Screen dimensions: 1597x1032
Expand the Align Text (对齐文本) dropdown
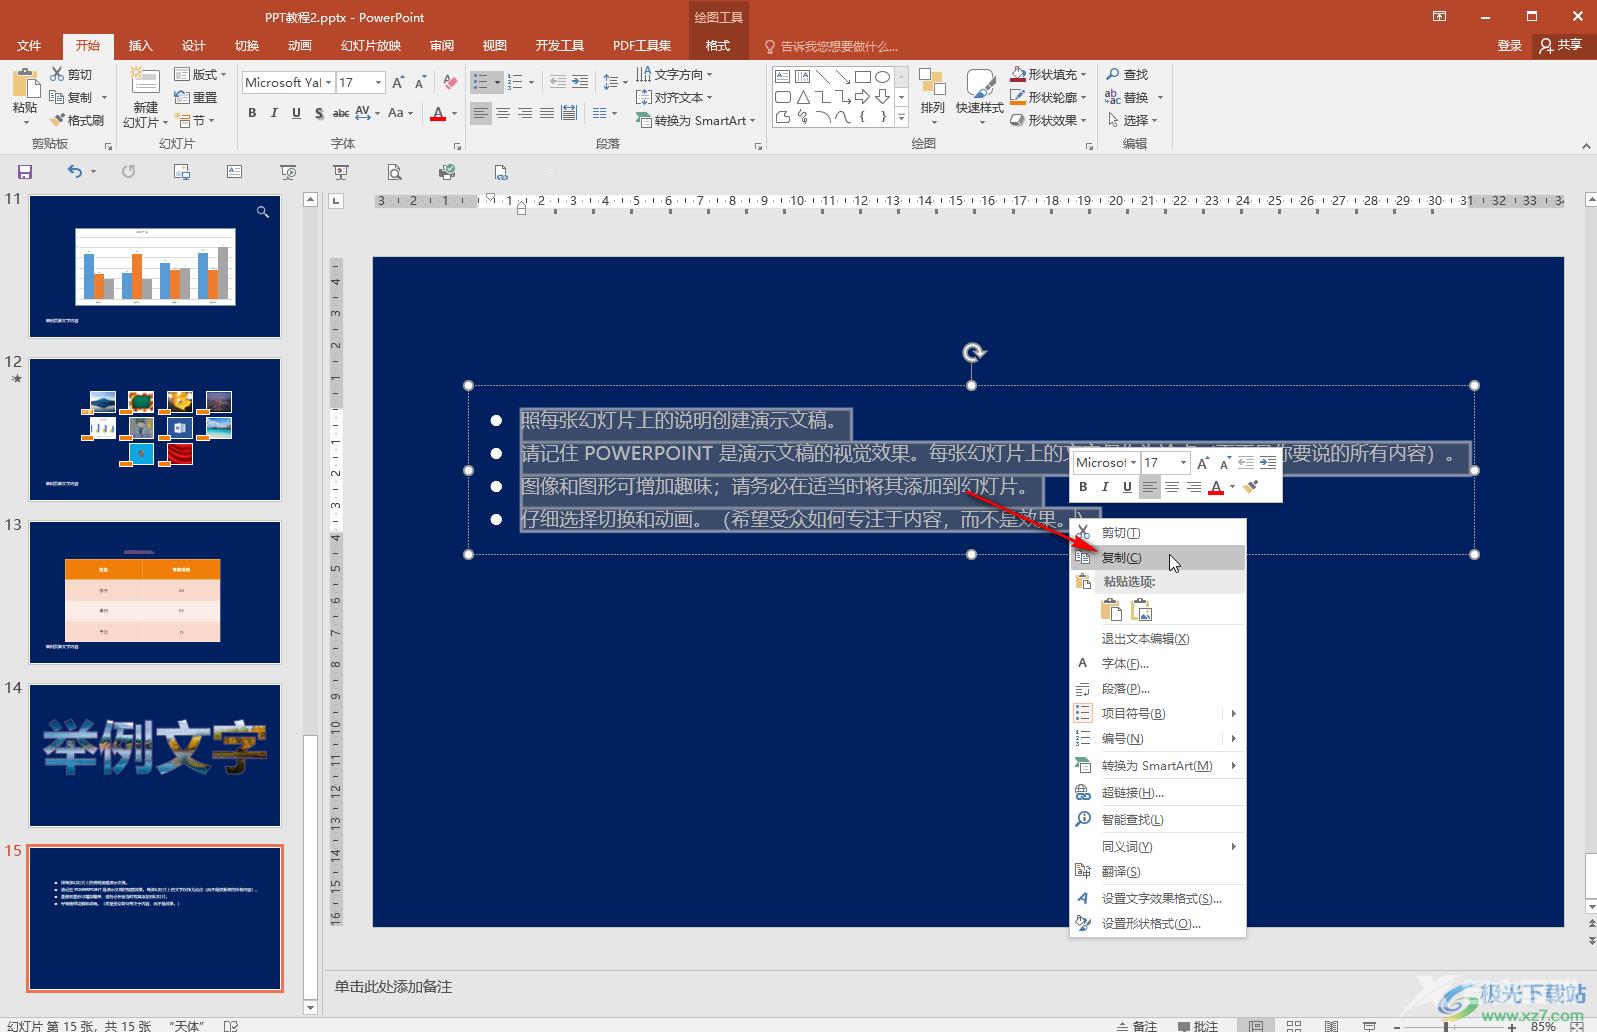point(674,97)
